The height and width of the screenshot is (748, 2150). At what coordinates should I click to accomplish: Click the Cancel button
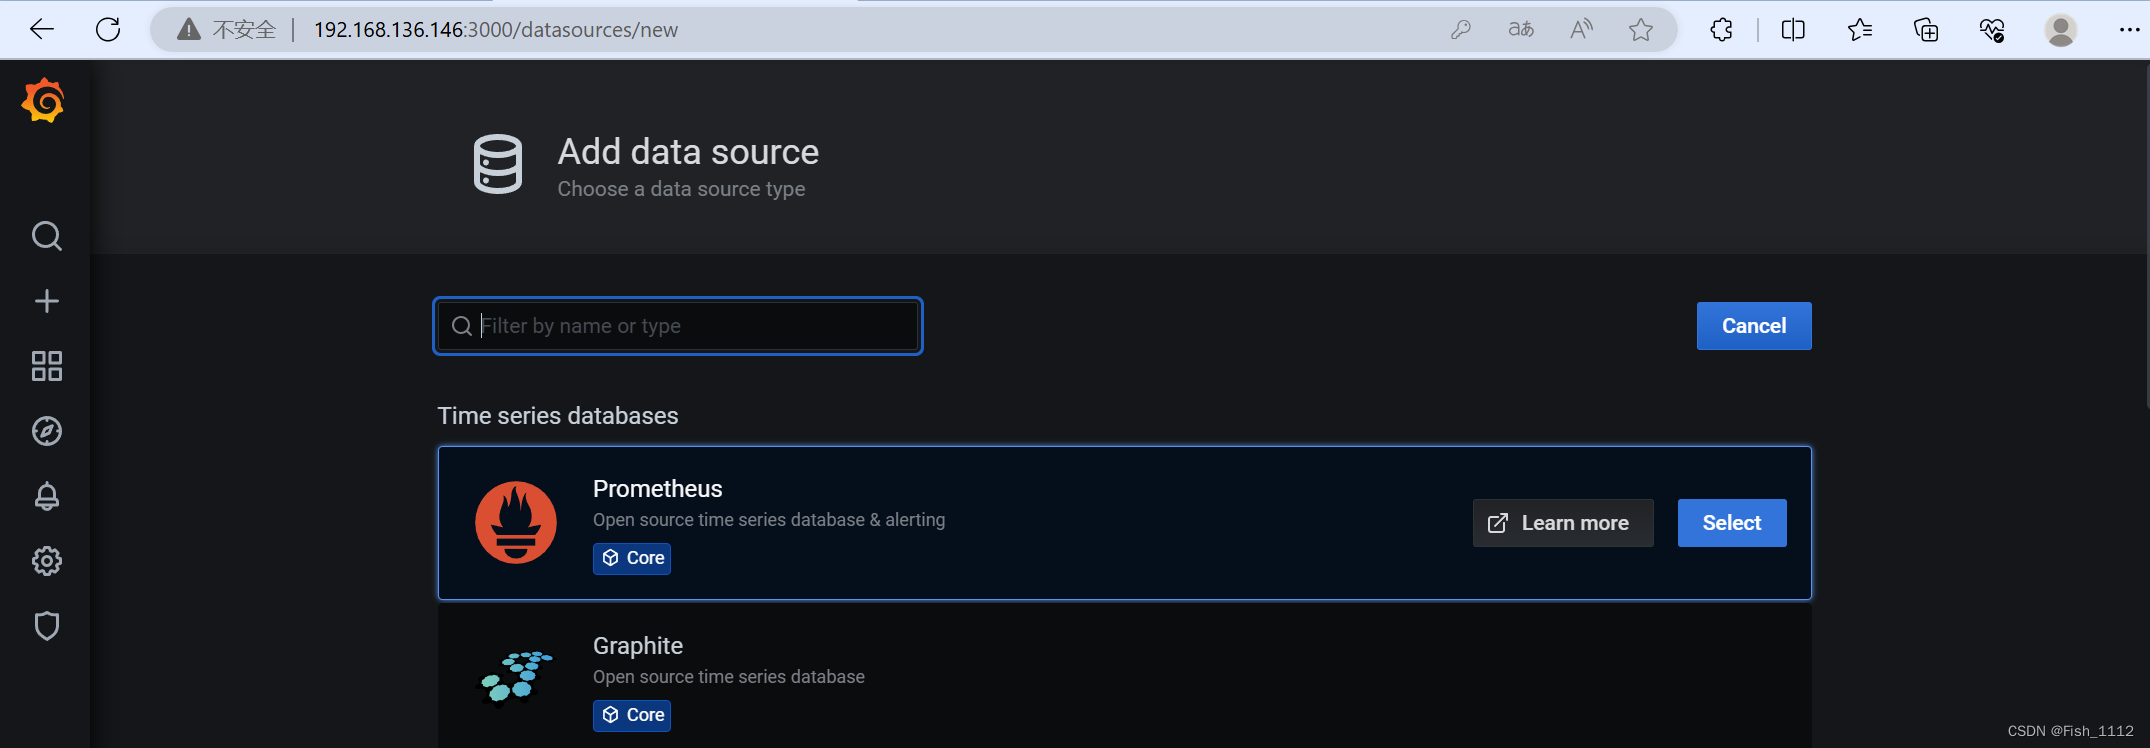[x=1754, y=326]
